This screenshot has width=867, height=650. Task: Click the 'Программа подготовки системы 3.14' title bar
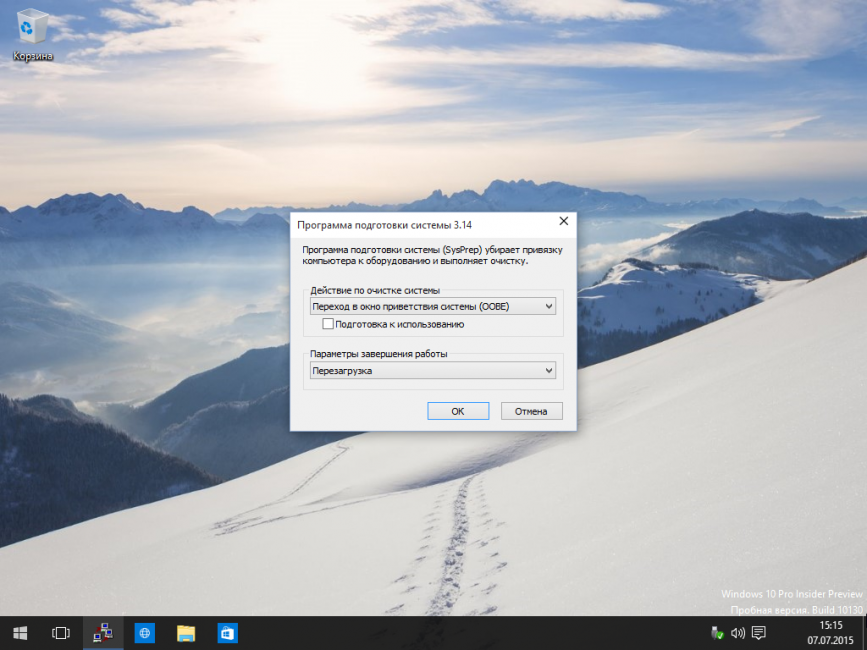400,225
